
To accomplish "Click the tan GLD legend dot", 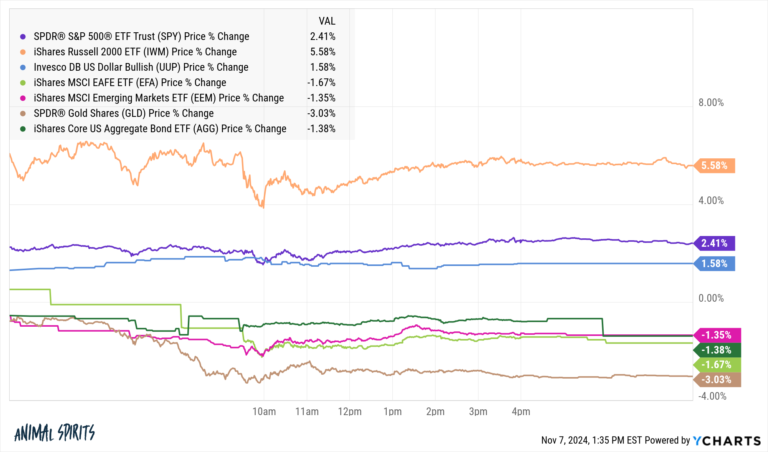I will tap(23, 113).
